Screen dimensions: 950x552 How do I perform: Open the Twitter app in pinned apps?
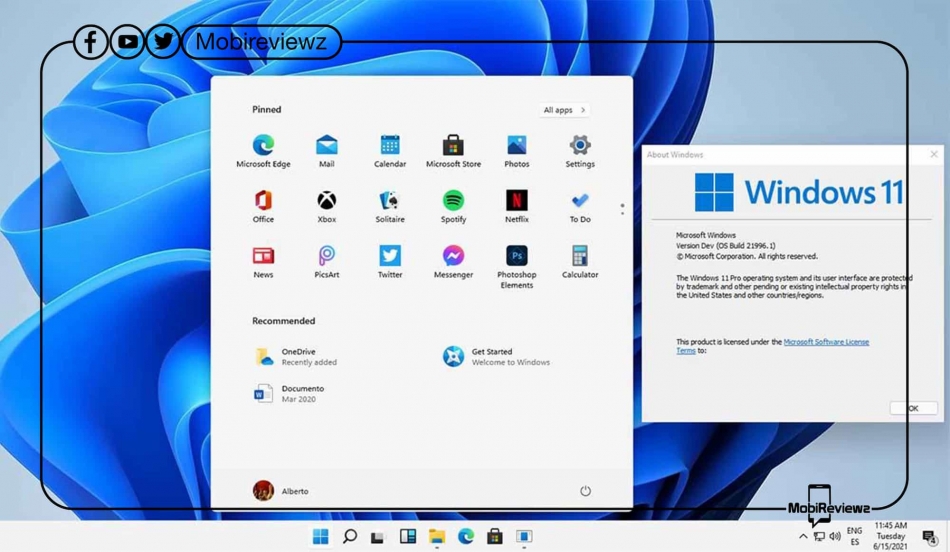390,261
